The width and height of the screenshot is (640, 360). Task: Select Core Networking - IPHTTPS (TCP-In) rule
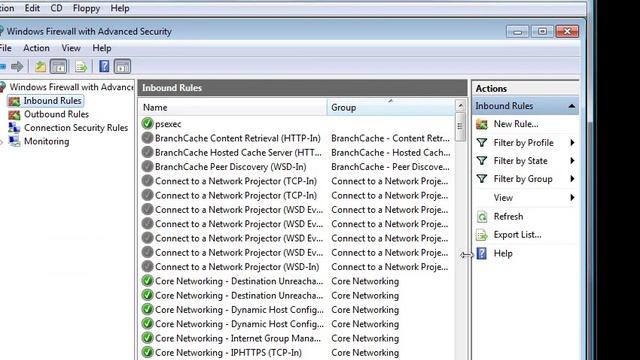tap(228, 353)
